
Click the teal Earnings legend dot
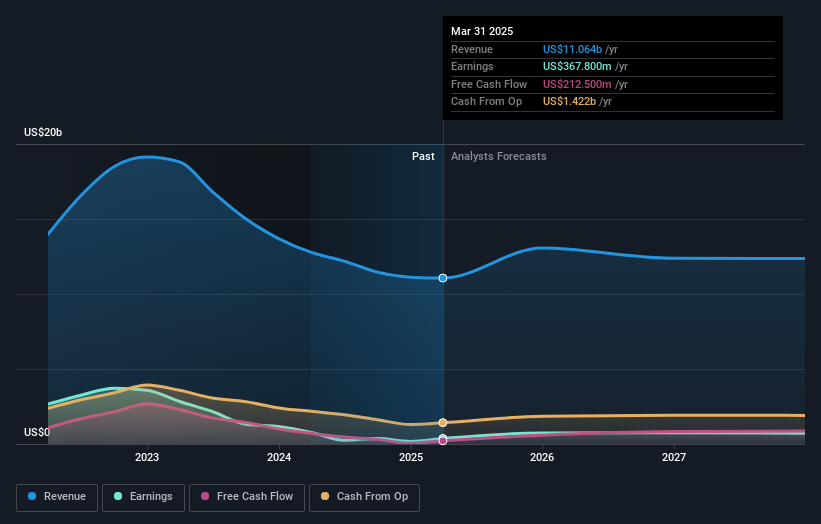click(118, 496)
